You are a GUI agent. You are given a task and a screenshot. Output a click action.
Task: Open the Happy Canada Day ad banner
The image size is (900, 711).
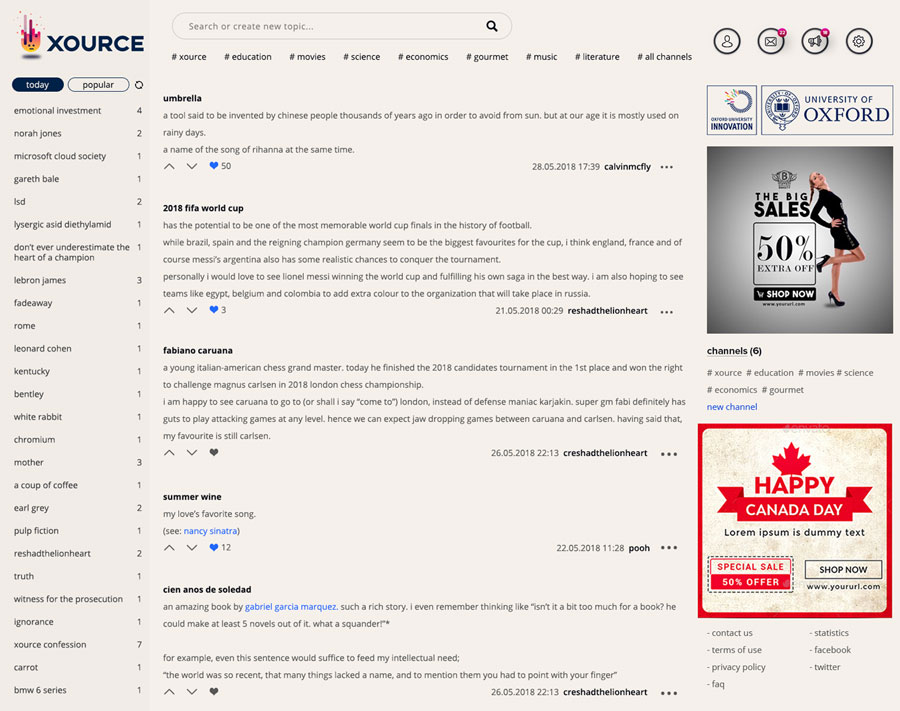(x=794, y=521)
